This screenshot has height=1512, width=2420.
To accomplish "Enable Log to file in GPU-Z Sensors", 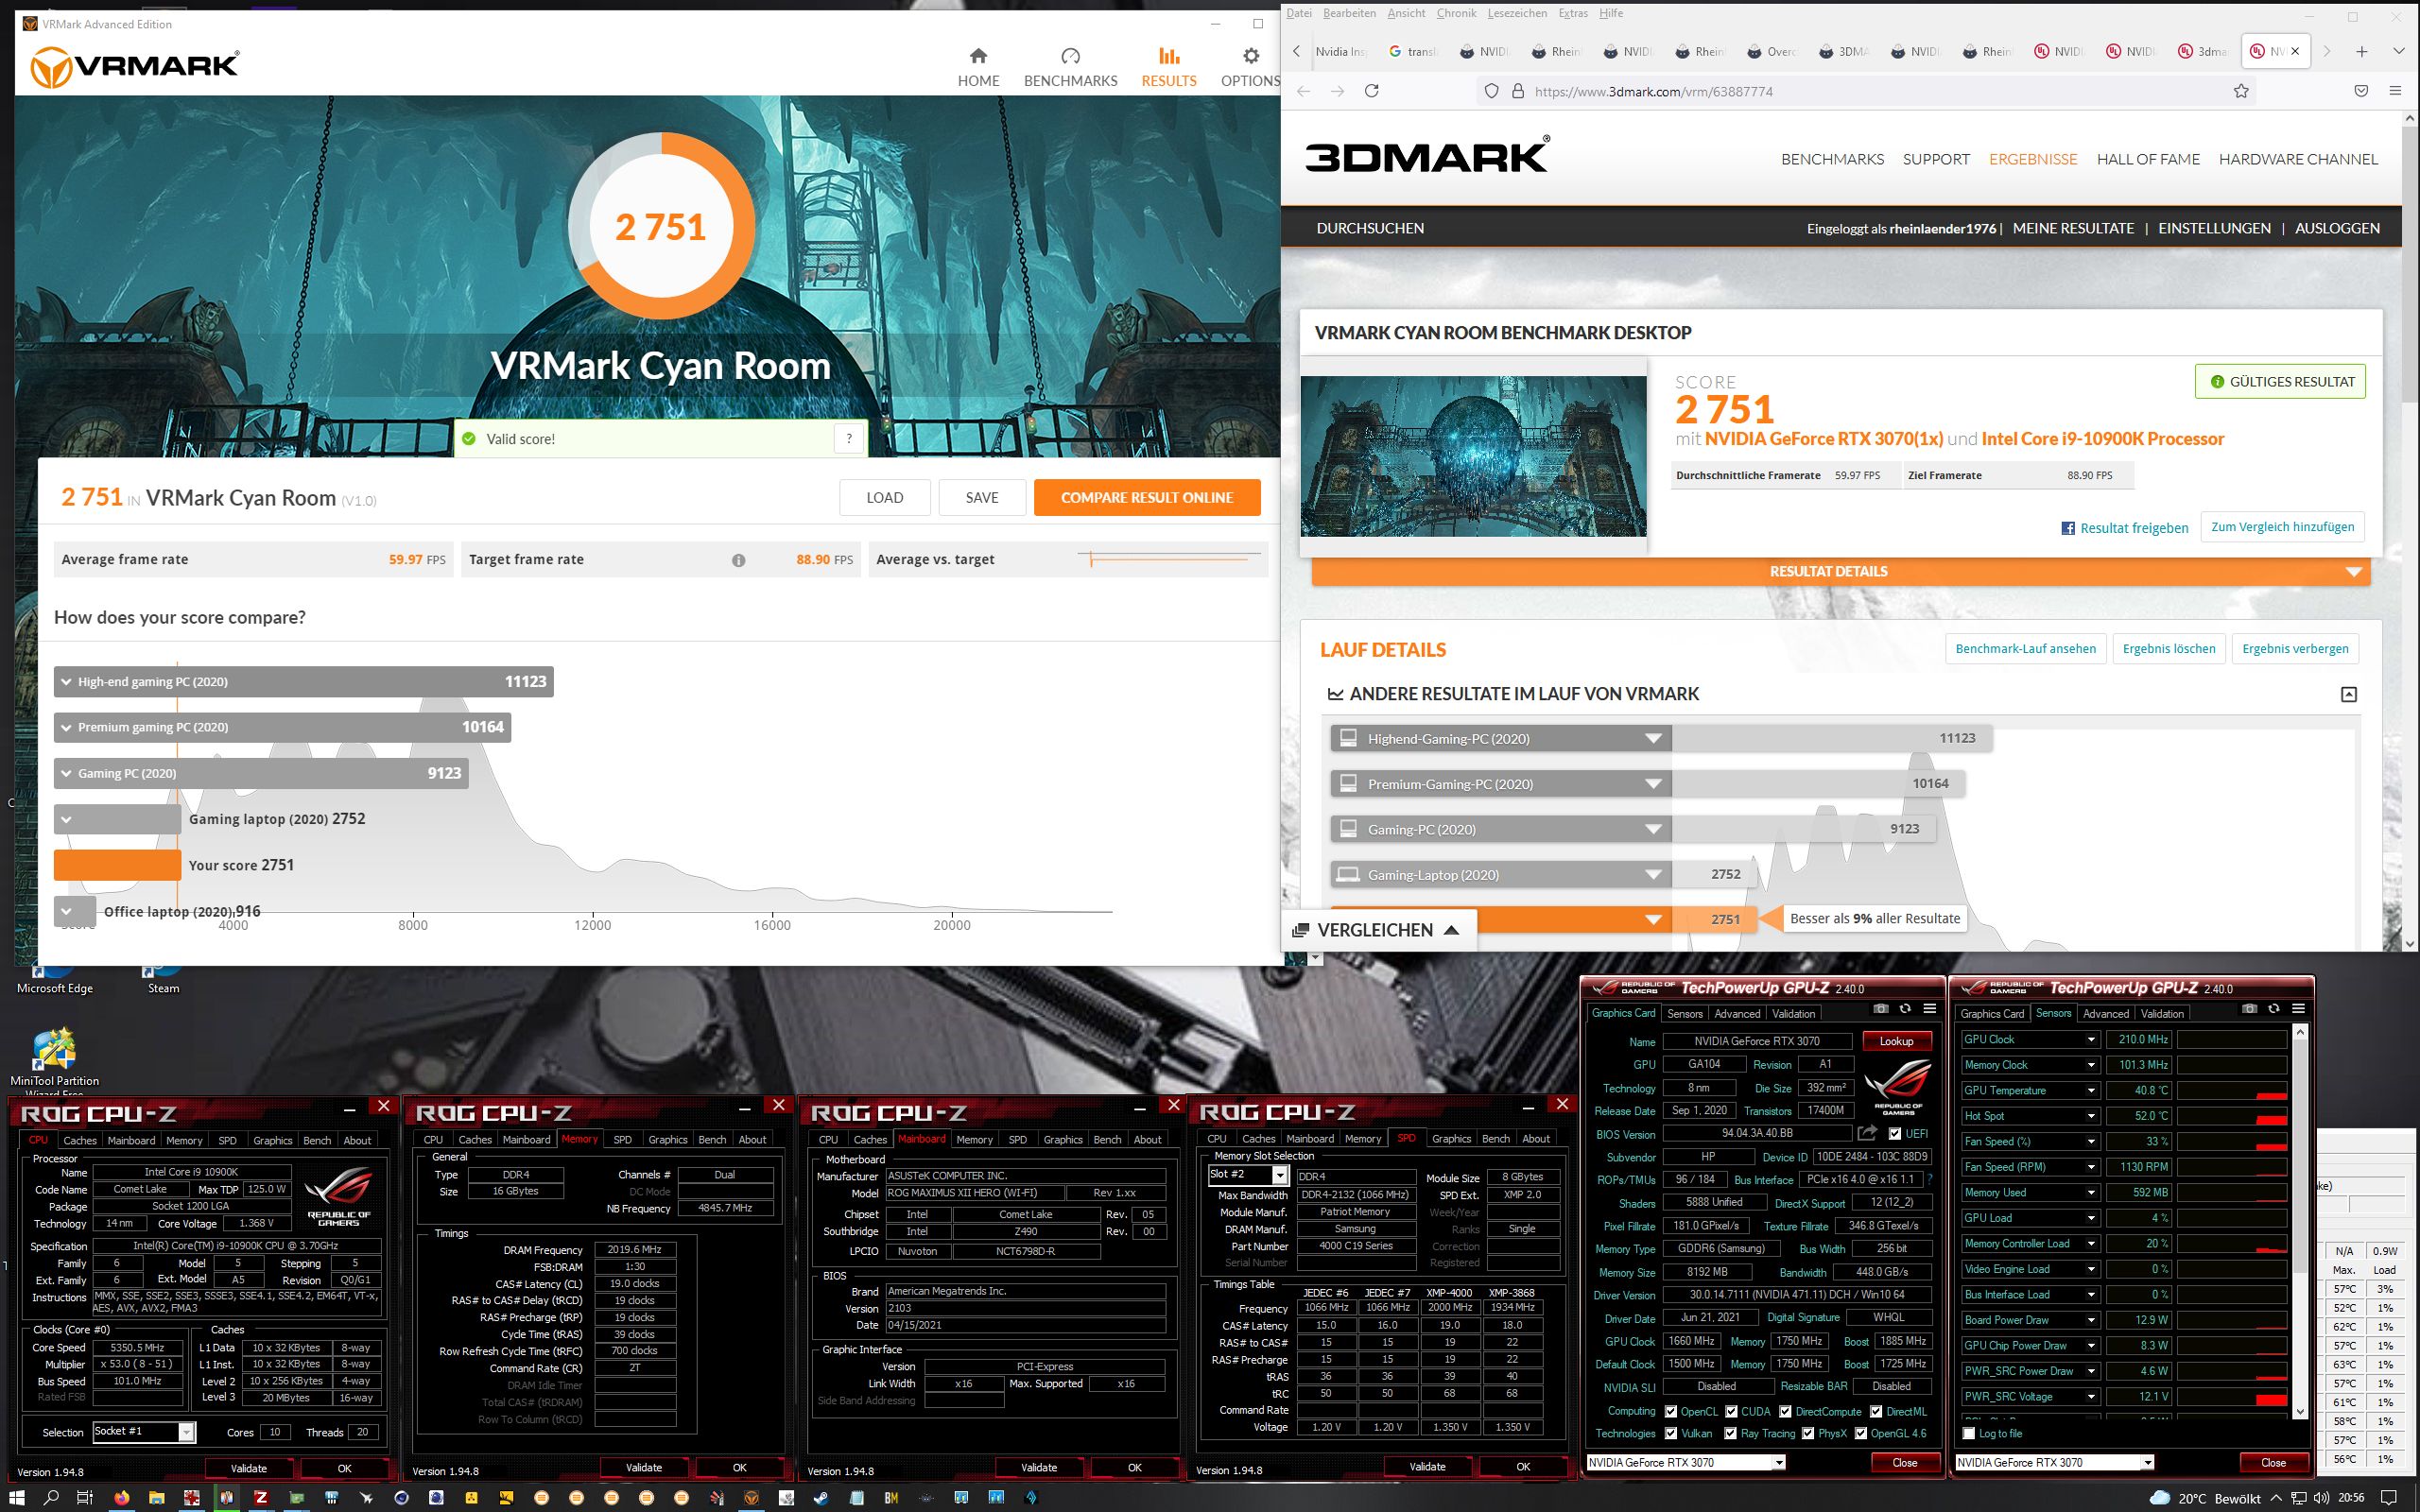I will [1969, 1433].
